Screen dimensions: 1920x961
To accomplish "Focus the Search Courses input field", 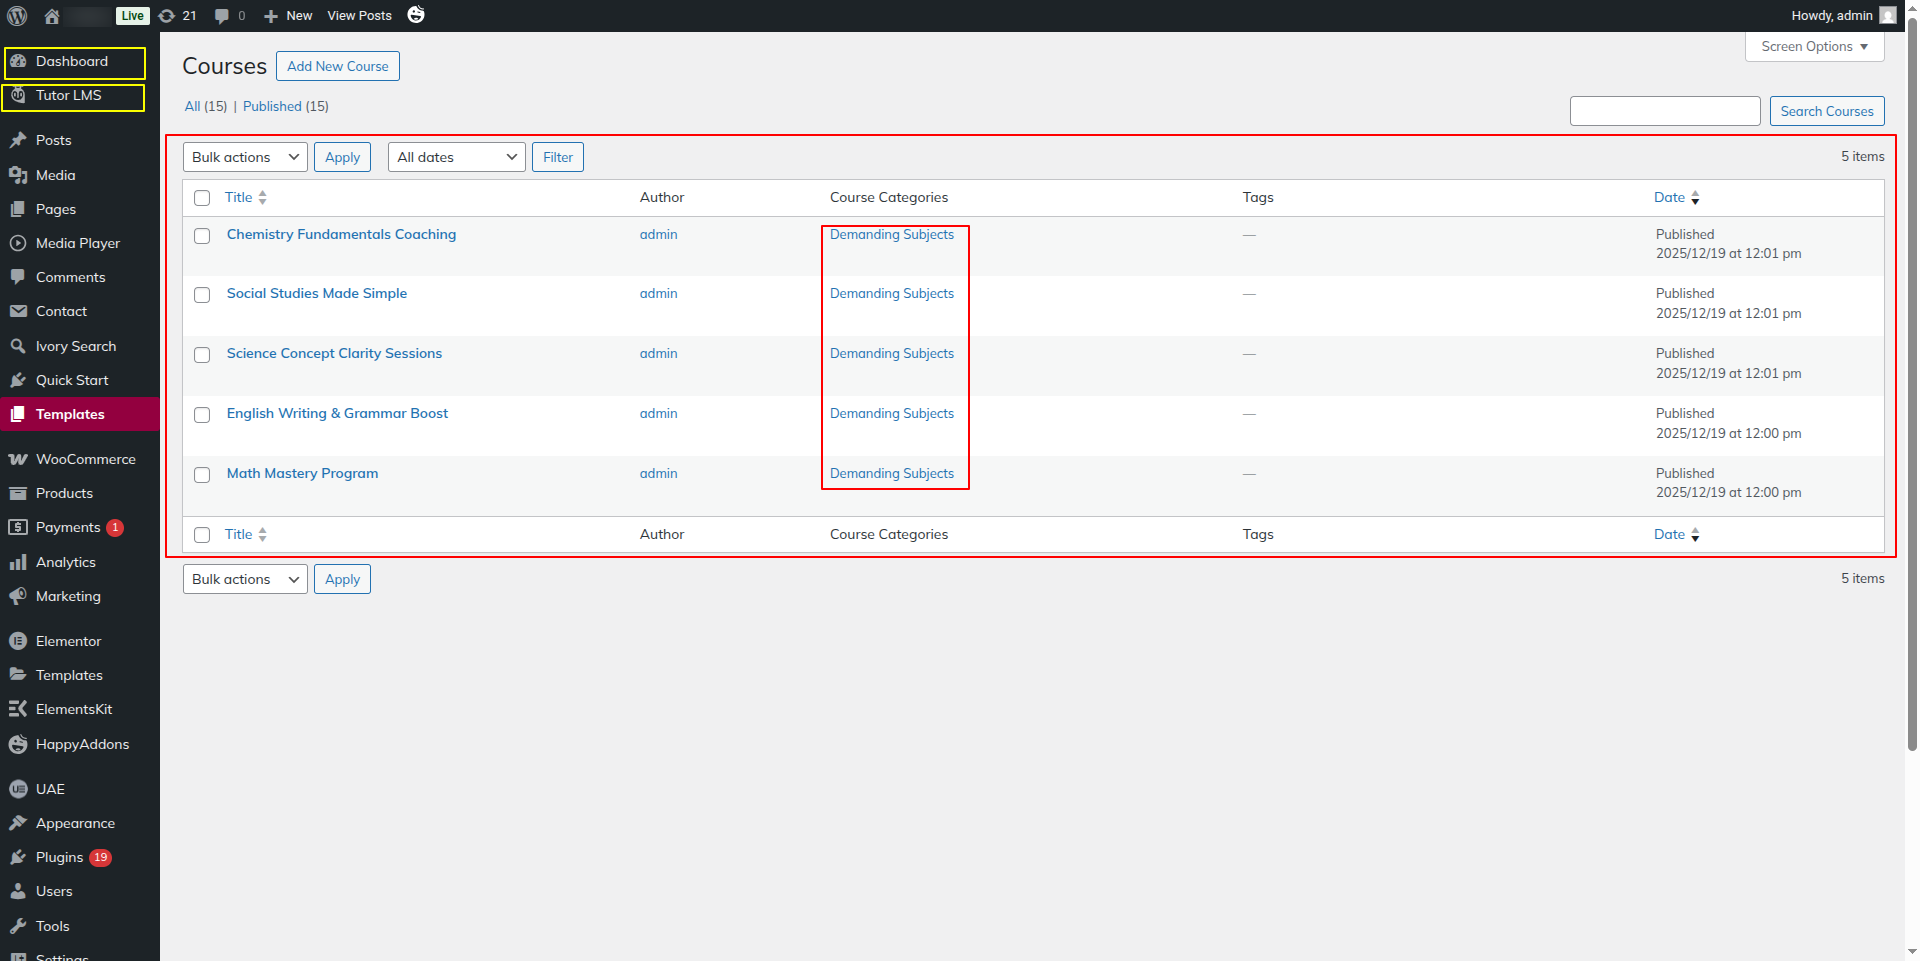I will click(x=1664, y=111).
